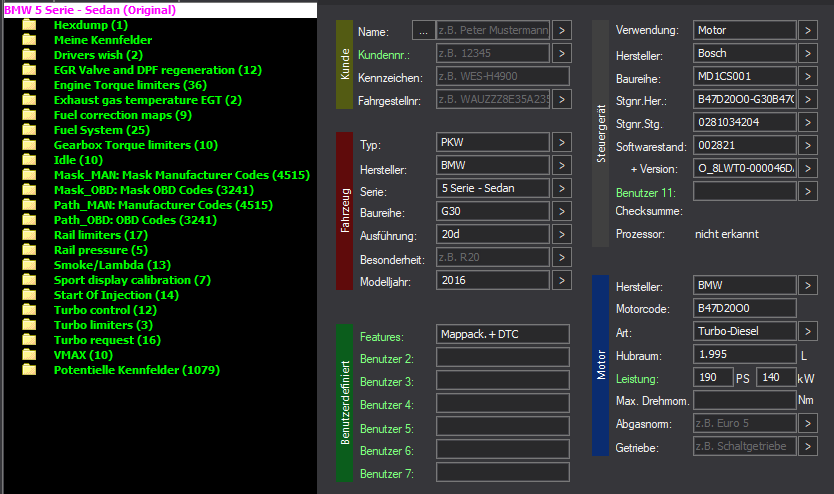The image size is (834, 494).
Task: Expand the Typ PKW selection arrow
Action: coord(562,144)
